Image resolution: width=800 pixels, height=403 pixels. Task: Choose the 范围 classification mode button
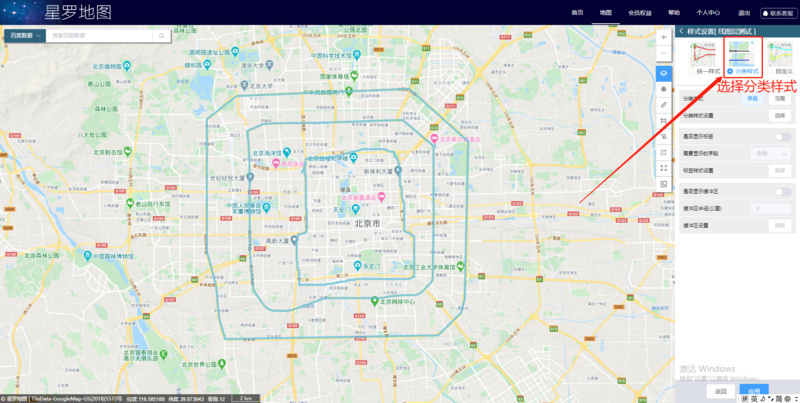point(780,98)
